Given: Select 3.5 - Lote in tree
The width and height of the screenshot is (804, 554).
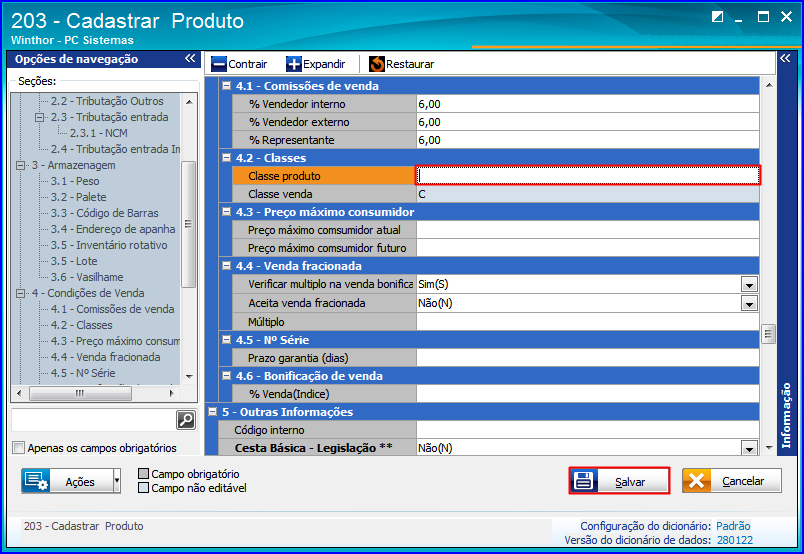Looking at the screenshot, I should (74, 261).
